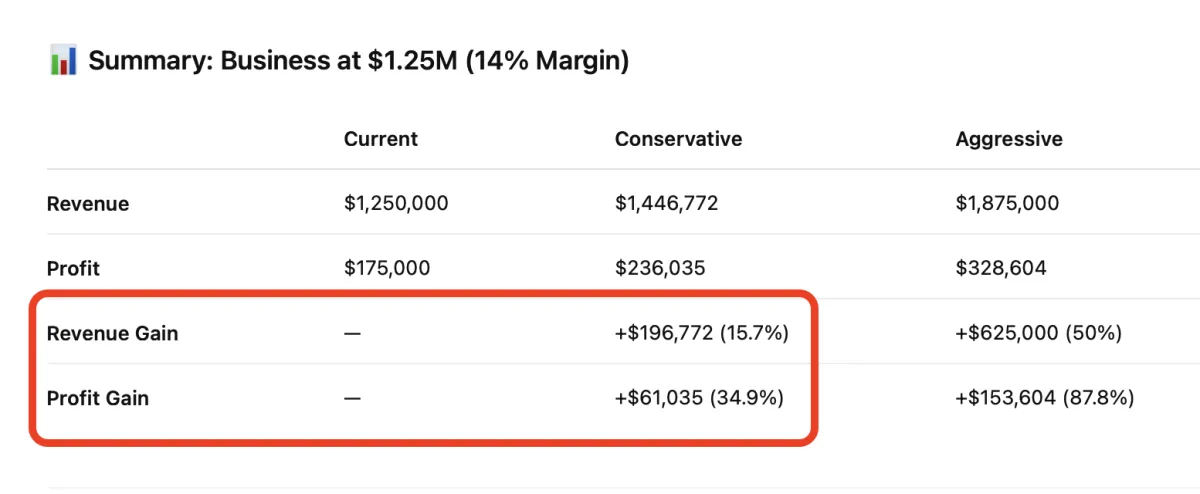Click the +$61,035 (34.9%) profit gain cell
The height and width of the screenshot is (494, 1200).
tap(699, 398)
